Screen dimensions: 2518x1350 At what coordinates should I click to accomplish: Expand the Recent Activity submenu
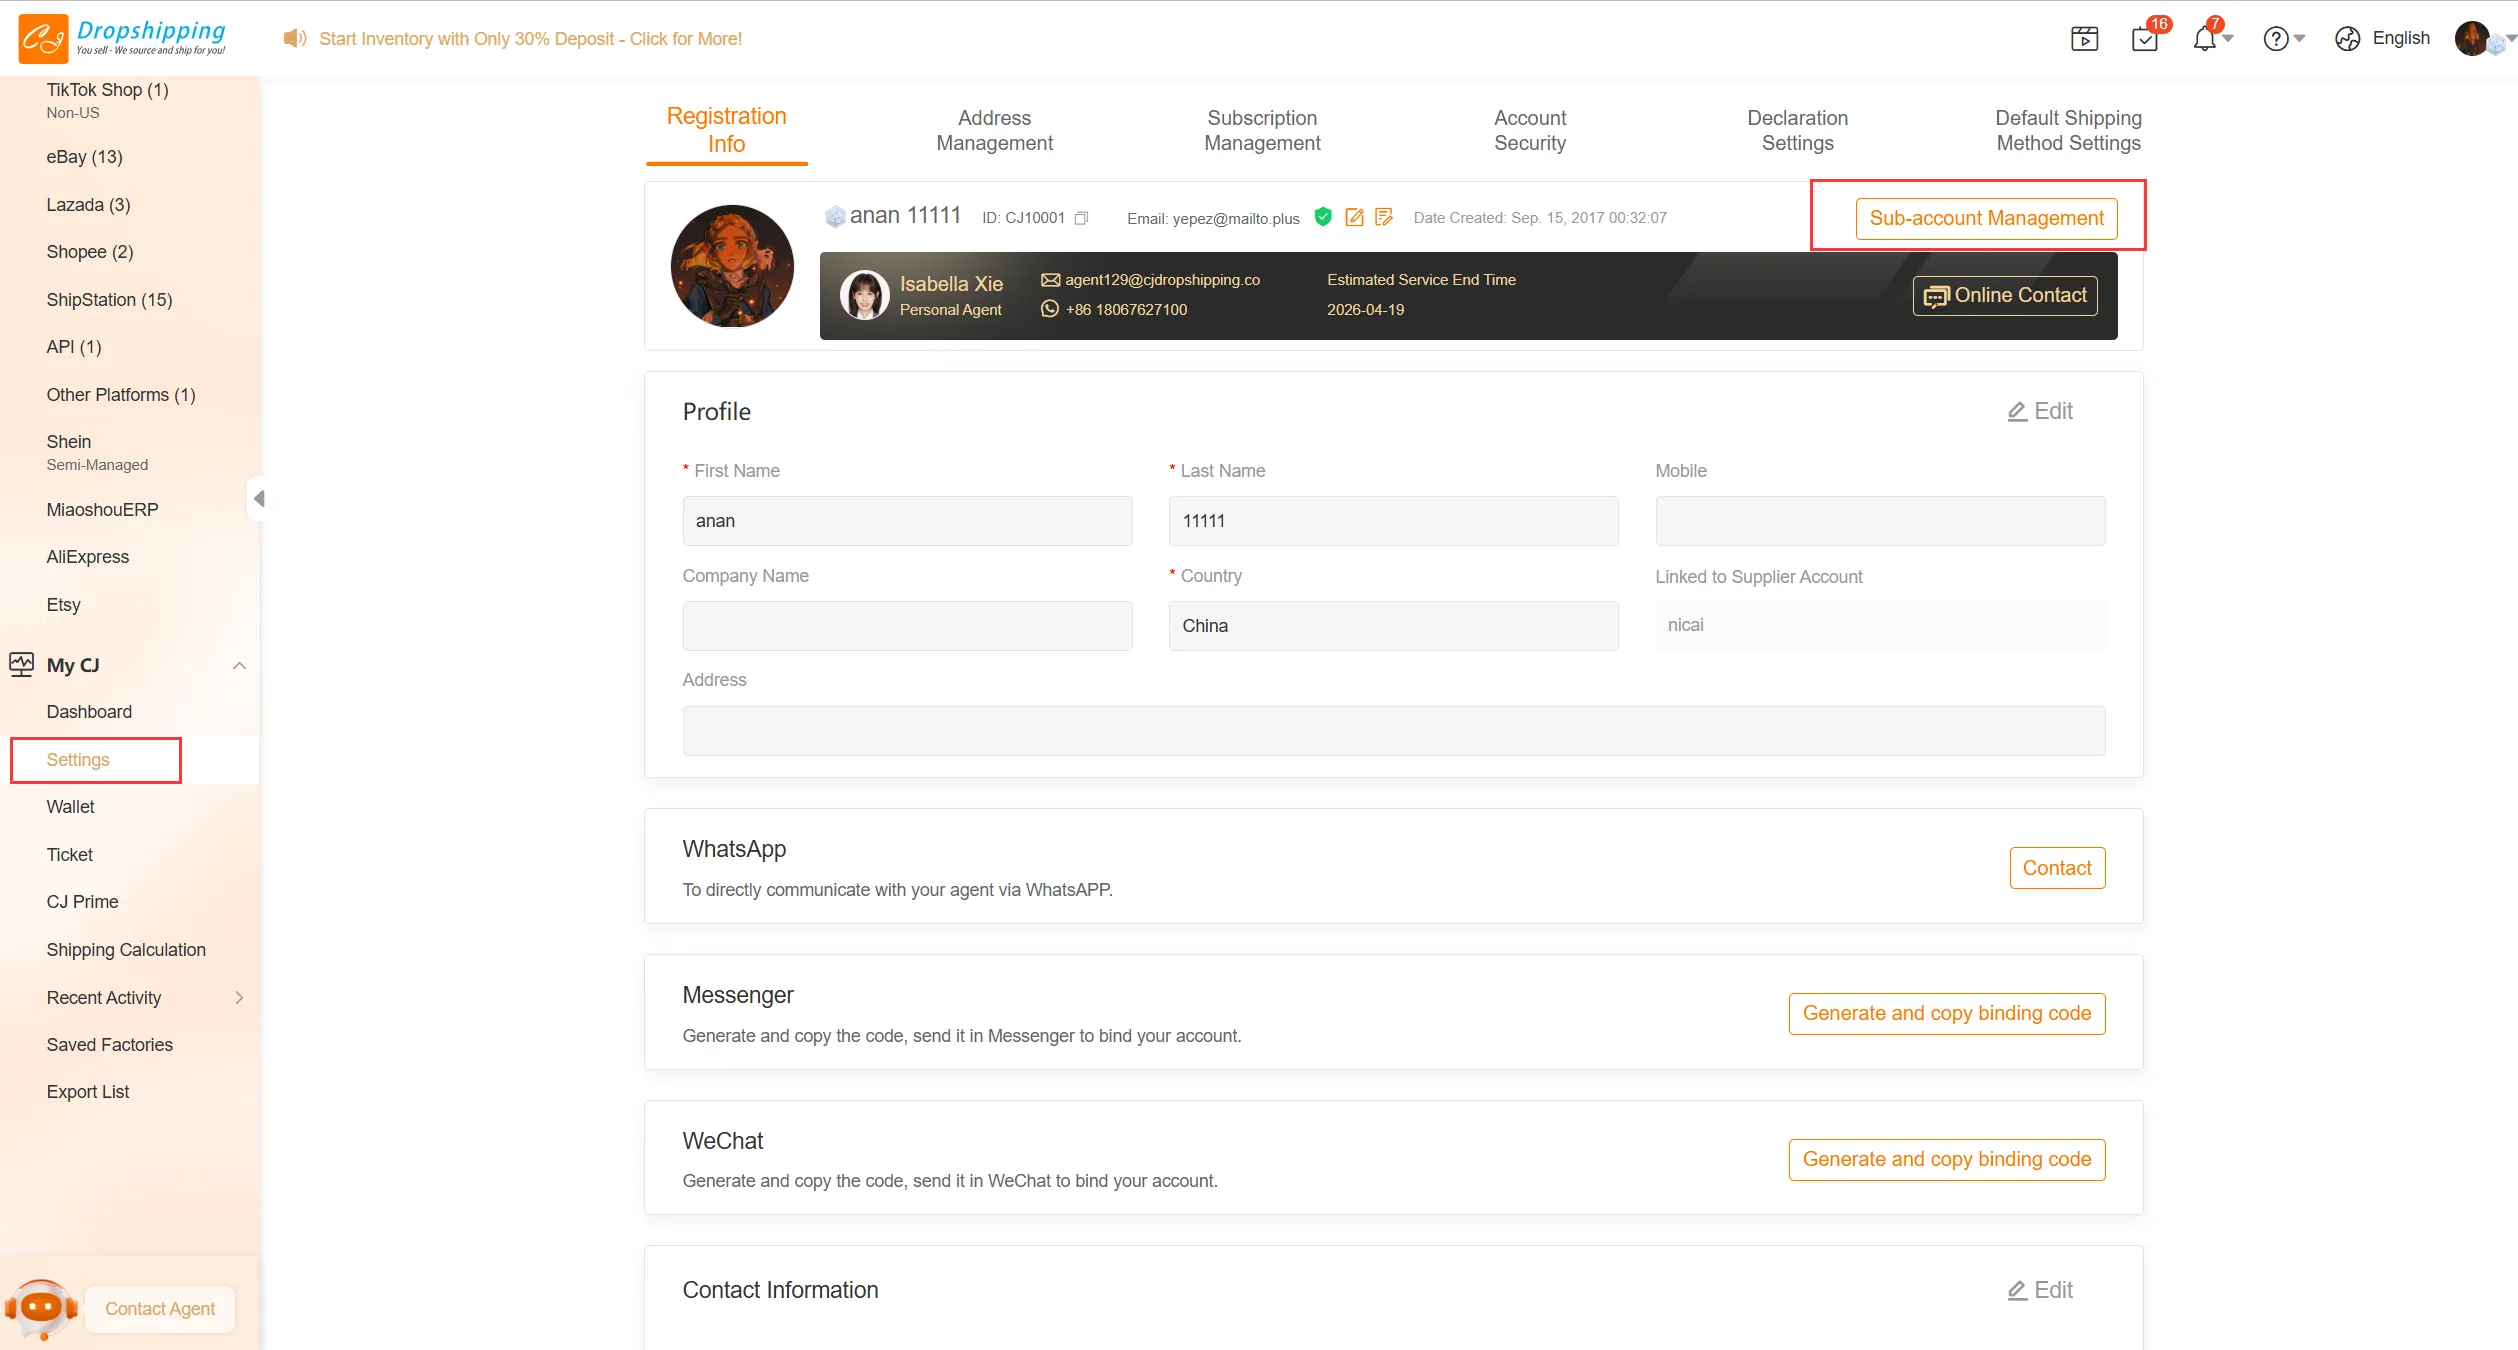[239, 997]
